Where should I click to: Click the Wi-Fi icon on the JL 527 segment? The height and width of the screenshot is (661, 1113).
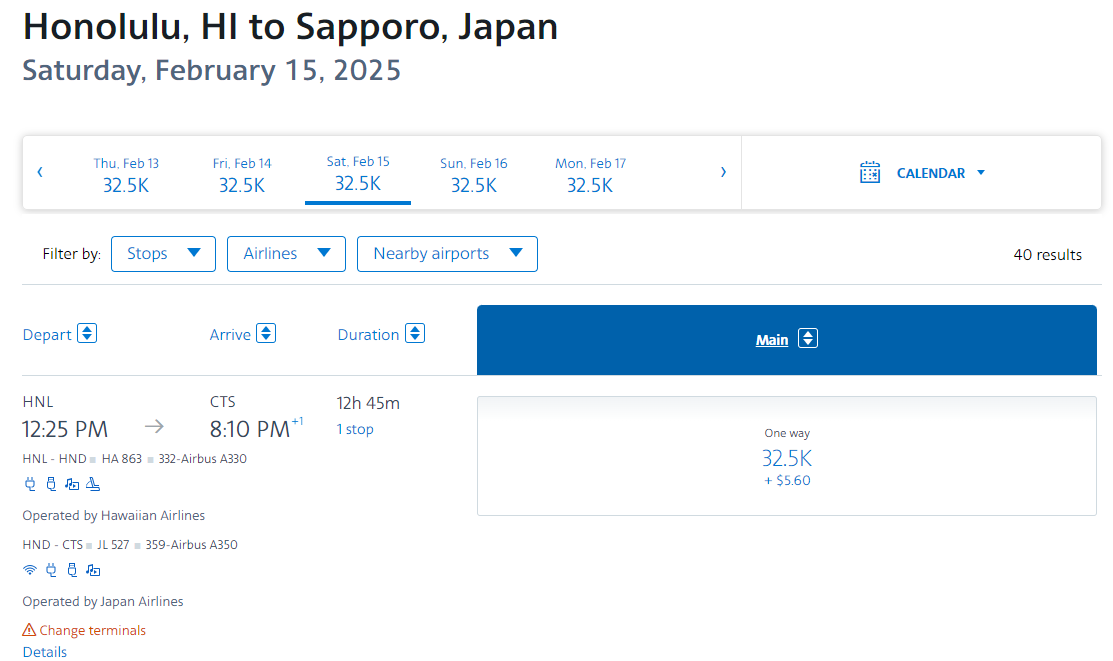tap(29, 569)
